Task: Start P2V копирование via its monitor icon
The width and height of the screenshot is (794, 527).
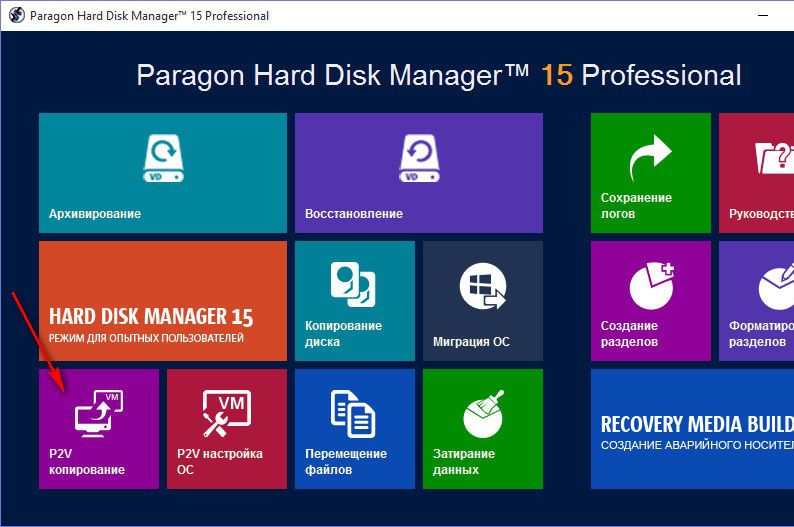Action: (98, 413)
